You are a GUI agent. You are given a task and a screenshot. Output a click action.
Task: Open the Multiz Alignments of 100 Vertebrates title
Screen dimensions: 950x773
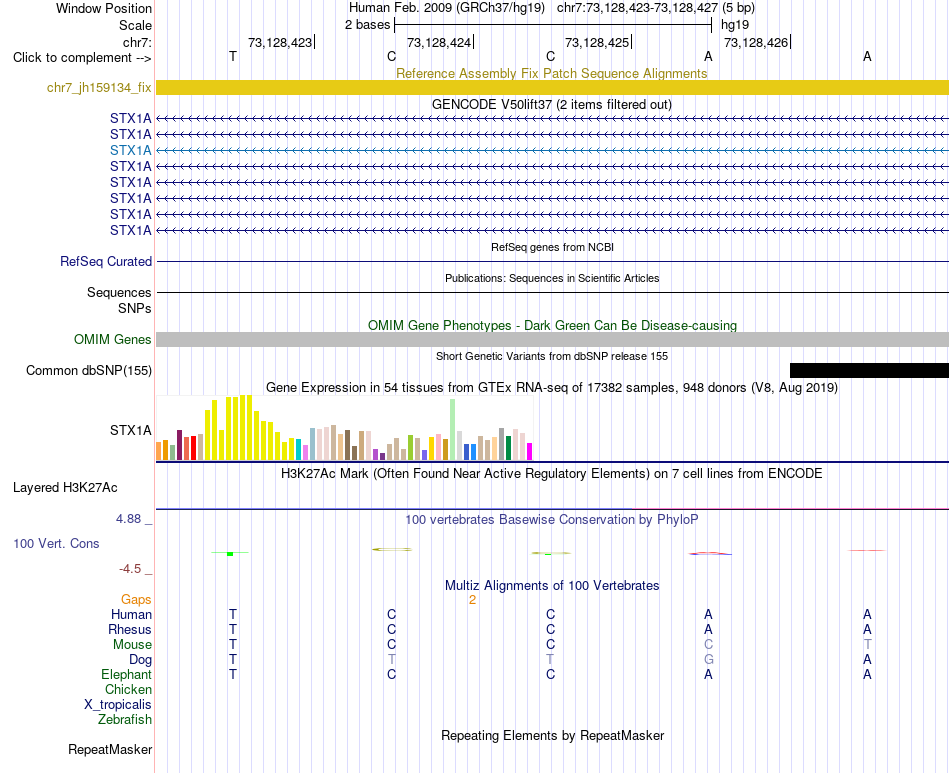pyautogui.click(x=552, y=585)
